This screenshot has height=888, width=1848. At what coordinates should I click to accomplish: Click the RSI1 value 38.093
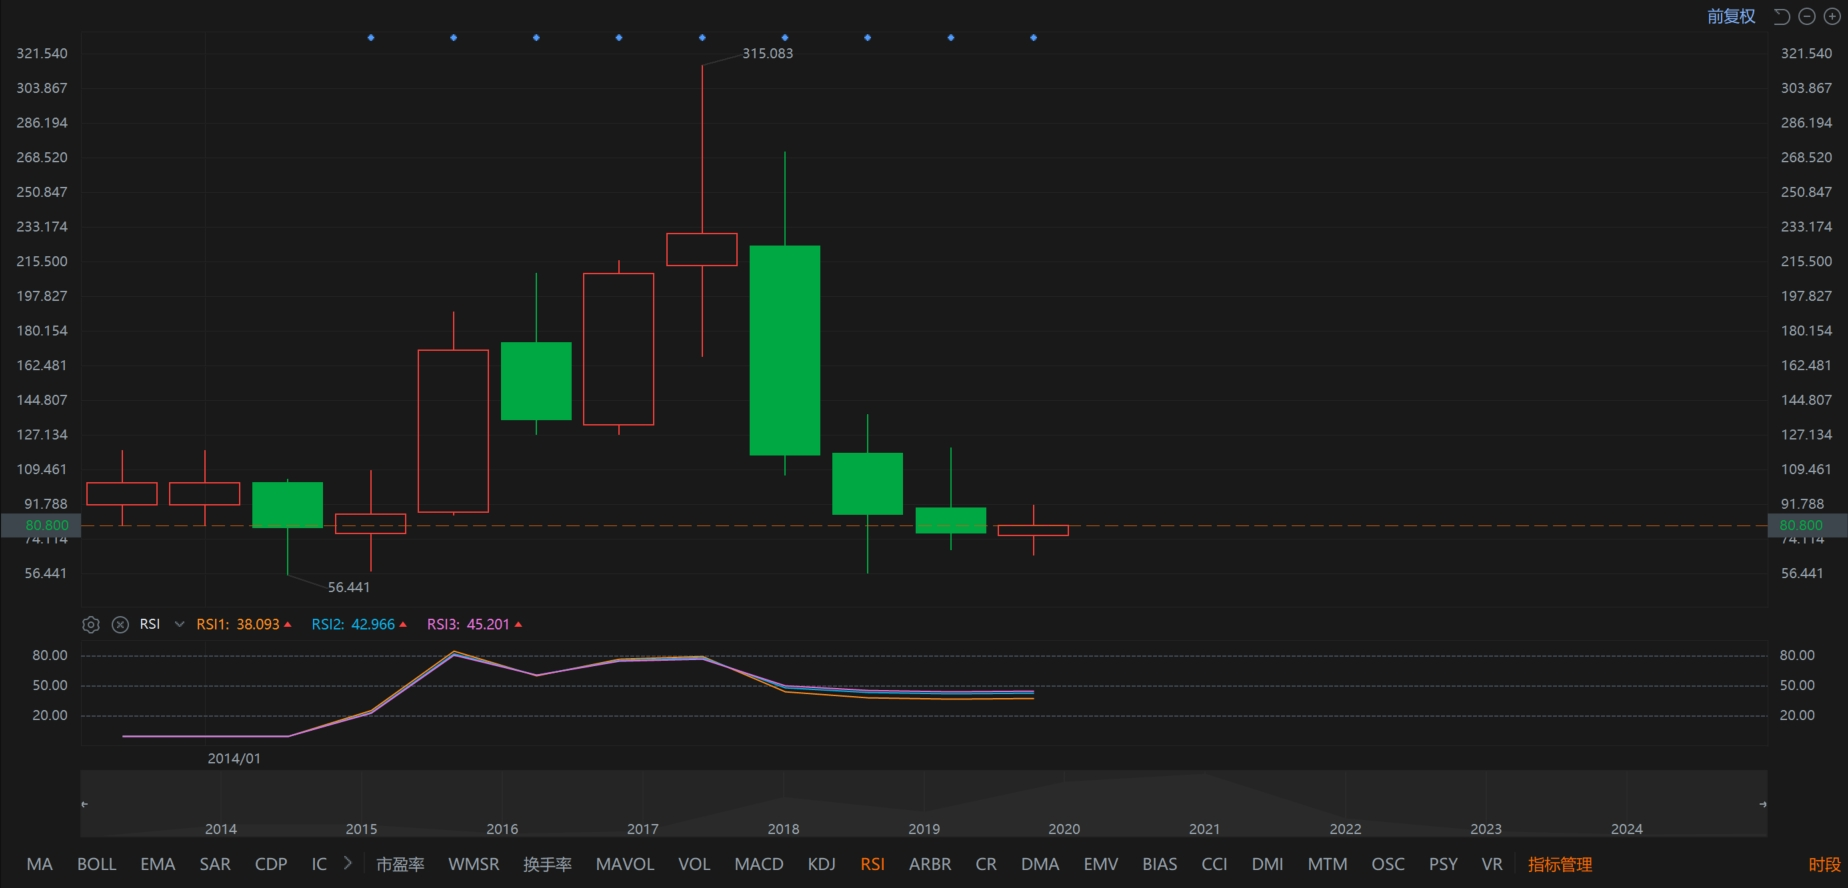click(258, 624)
